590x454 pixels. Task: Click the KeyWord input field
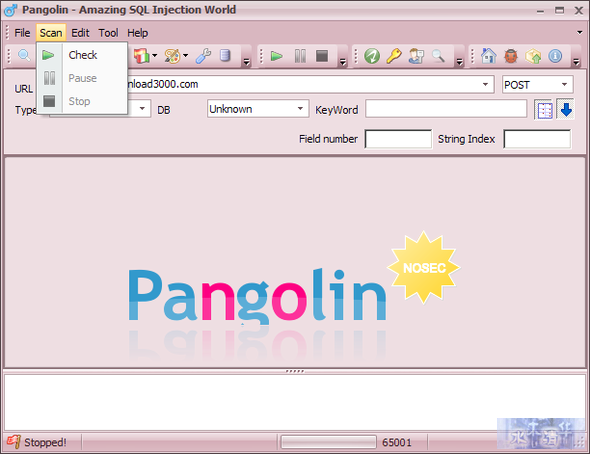(x=446, y=109)
